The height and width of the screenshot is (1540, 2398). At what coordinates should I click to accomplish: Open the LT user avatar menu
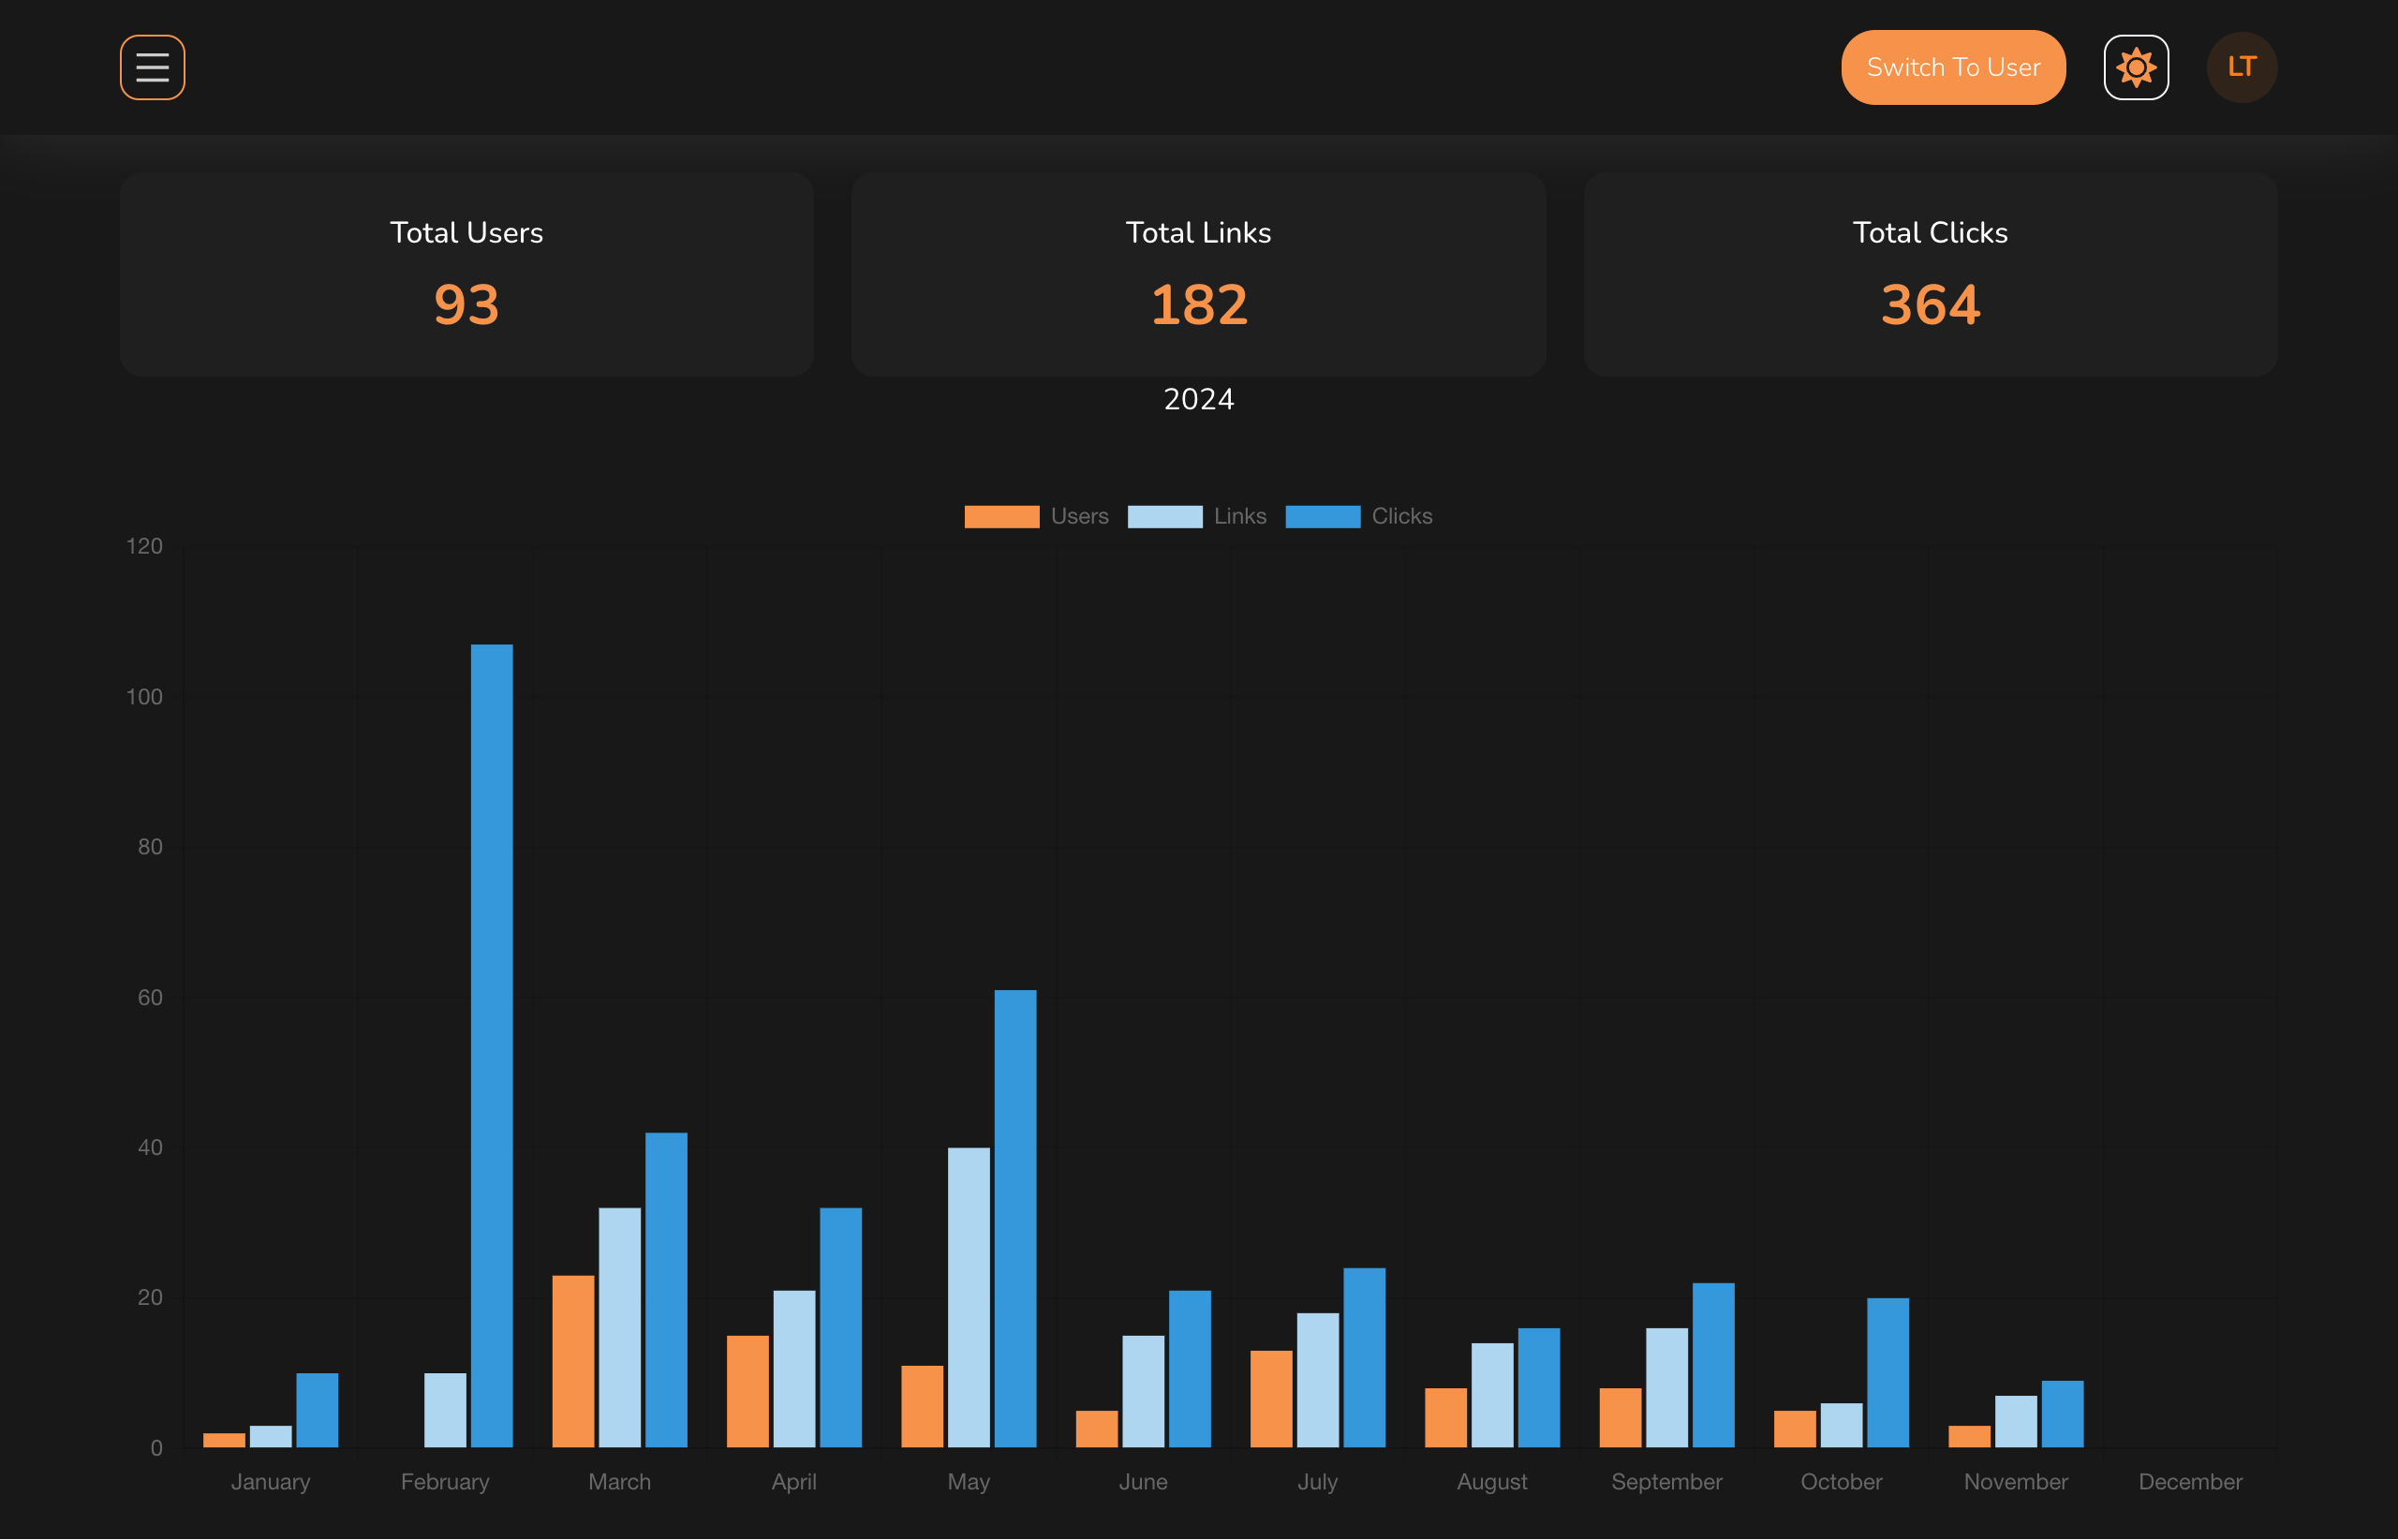pyautogui.click(x=2241, y=67)
